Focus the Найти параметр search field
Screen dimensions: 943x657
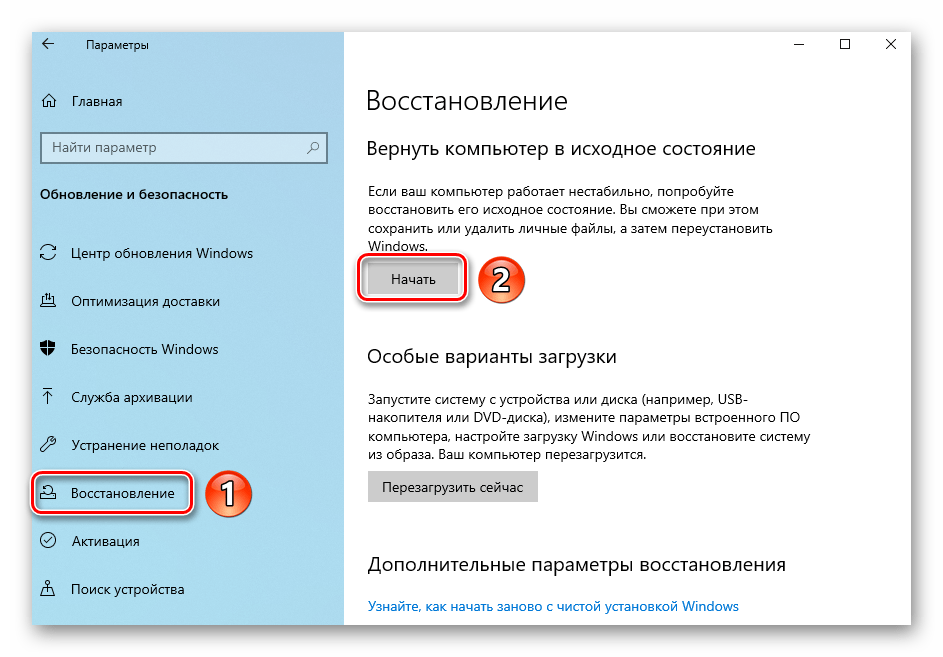pyautogui.click(x=170, y=148)
